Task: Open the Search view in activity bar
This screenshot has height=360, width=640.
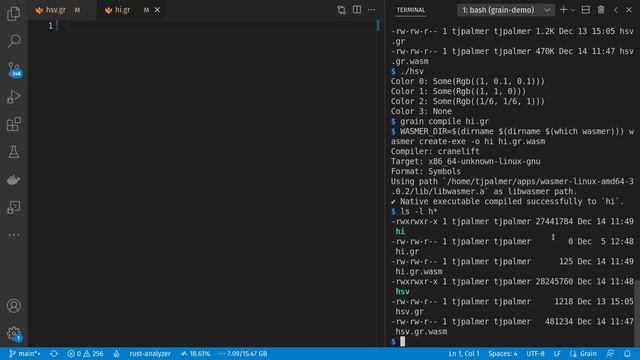Action: [x=13, y=41]
